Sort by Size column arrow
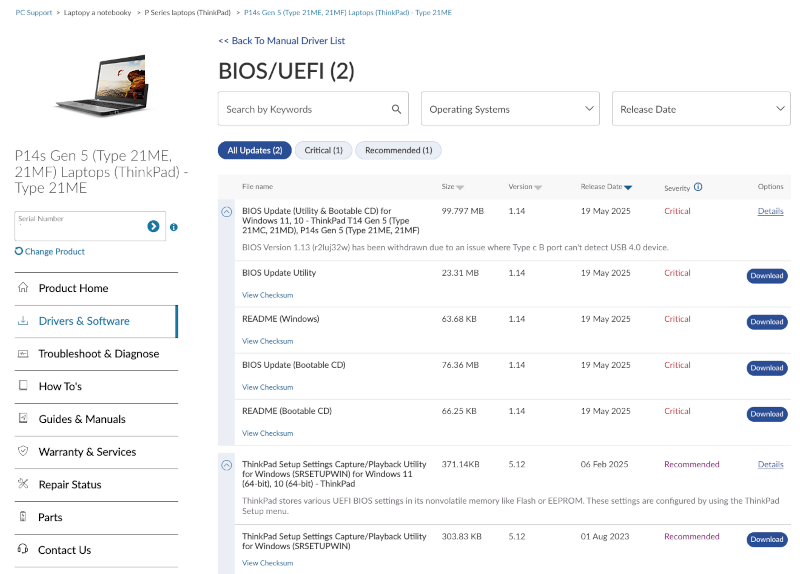The image size is (800, 574). click(x=460, y=187)
